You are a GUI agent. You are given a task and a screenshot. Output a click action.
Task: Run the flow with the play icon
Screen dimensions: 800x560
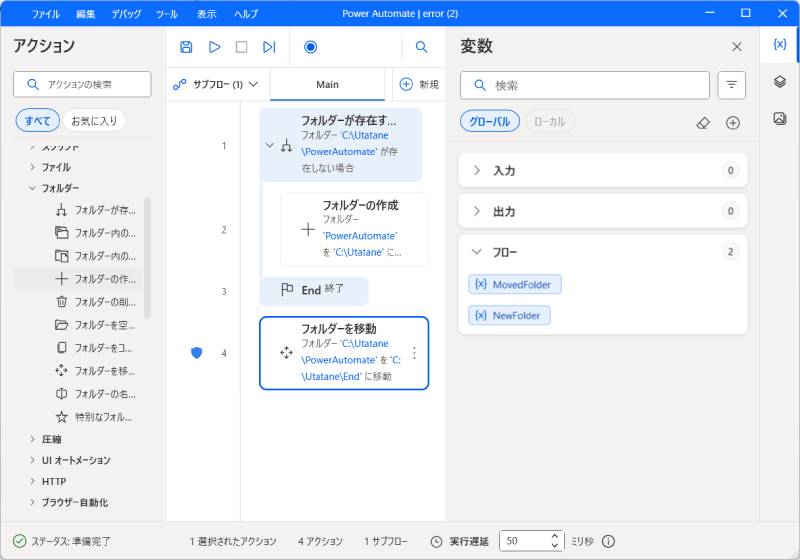[214, 47]
